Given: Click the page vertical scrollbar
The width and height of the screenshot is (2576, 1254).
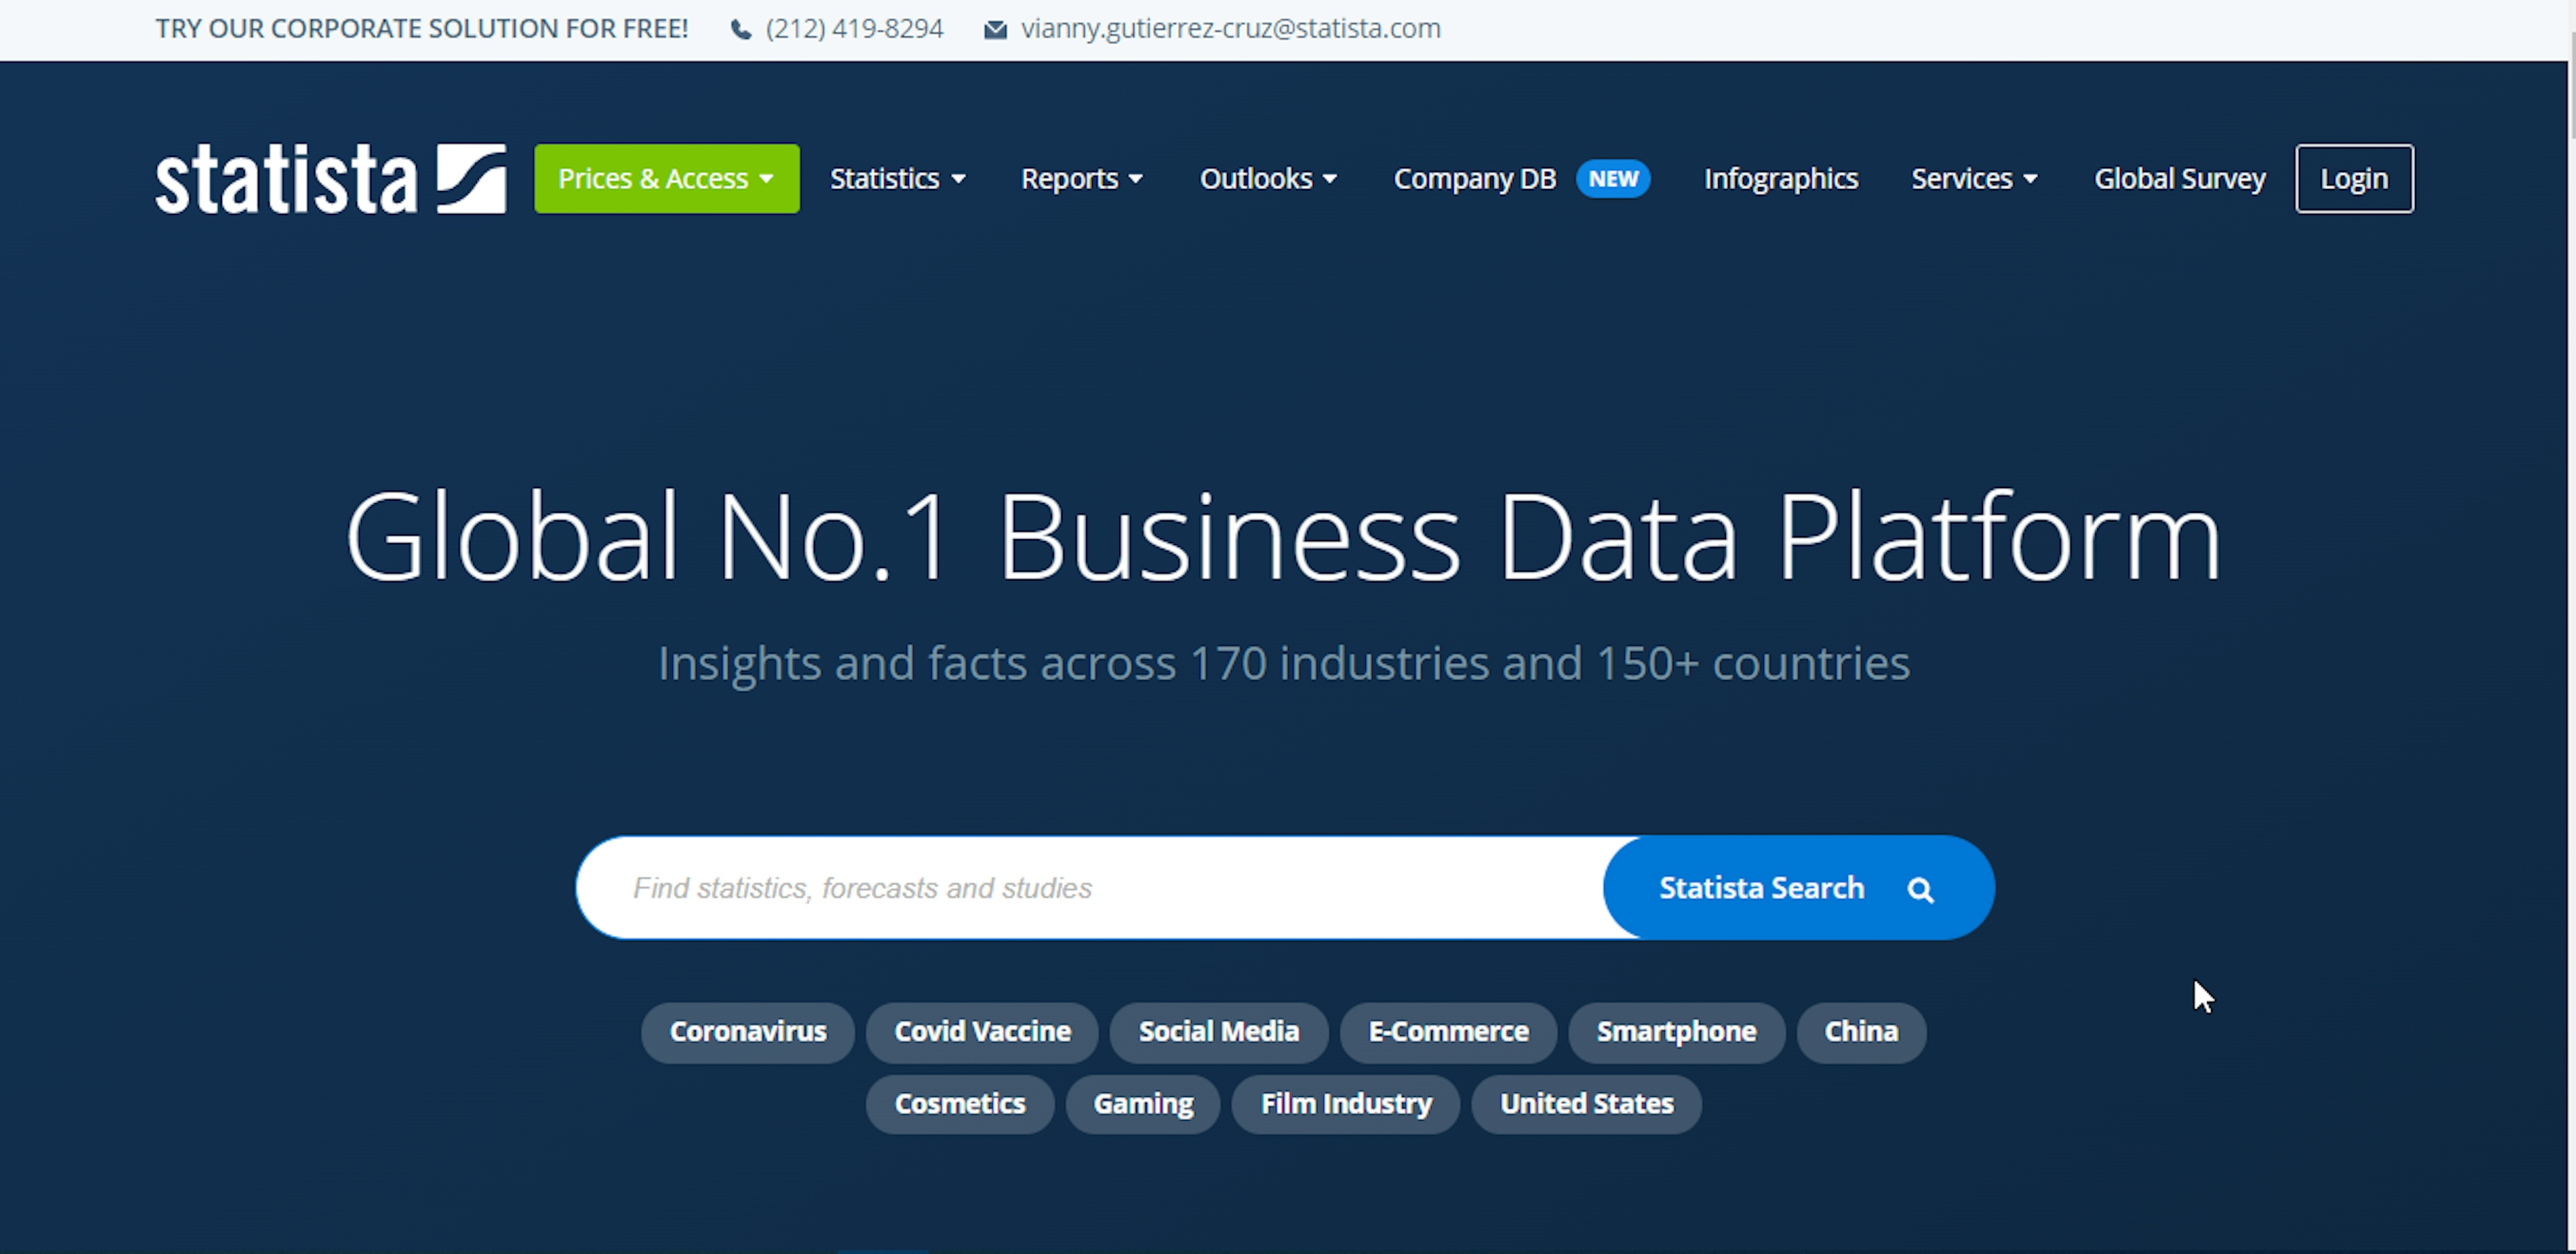Looking at the screenshot, I should click(x=2571, y=627).
